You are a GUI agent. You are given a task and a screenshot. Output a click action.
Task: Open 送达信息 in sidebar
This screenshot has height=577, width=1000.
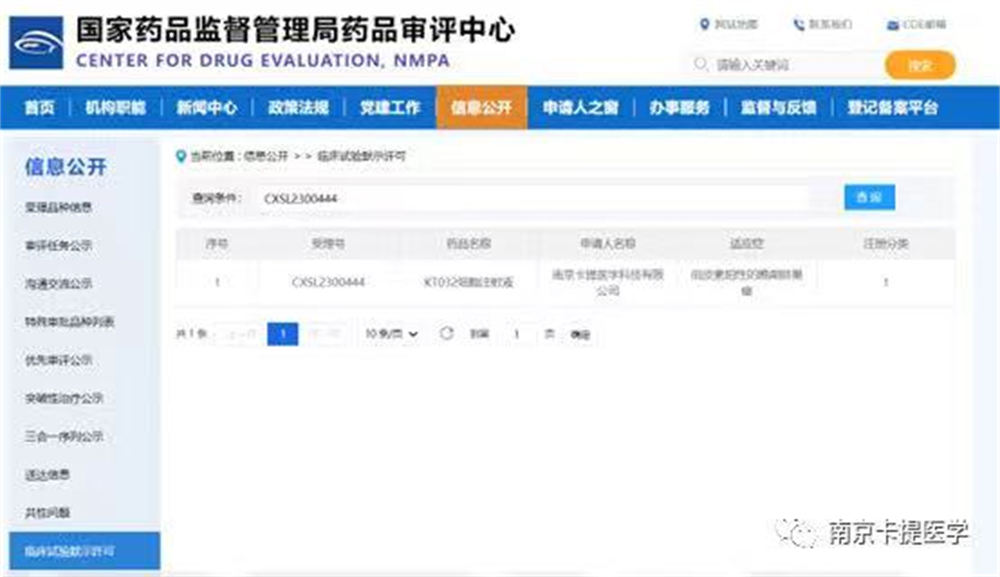(47, 474)
